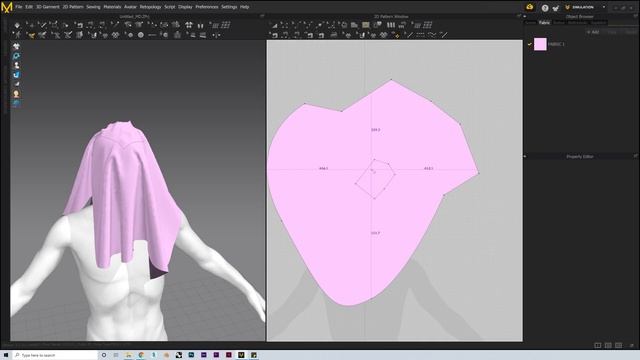Click the blue shirt icon in 3D viewport sidebar

(16, 75)
